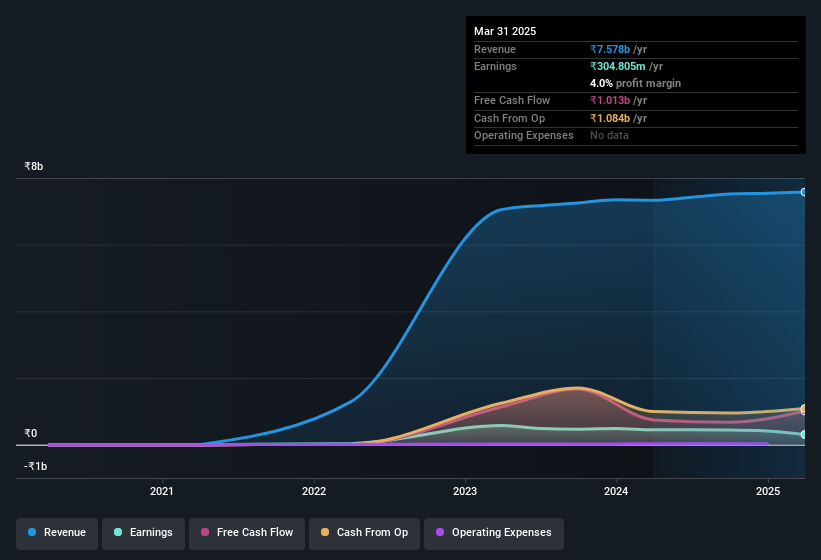Click the ₹304.805m earnings value
Image resolution: width=821 pixels, height=560 pixels.
[618, 66]
